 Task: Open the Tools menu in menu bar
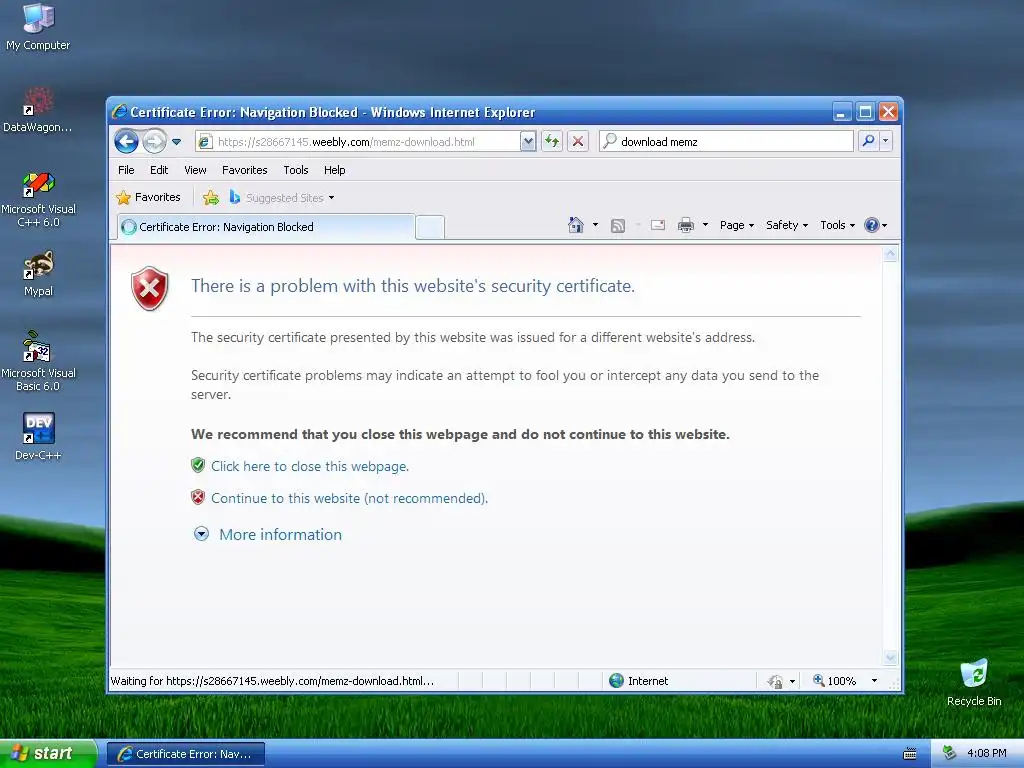[x=296, y=170]
